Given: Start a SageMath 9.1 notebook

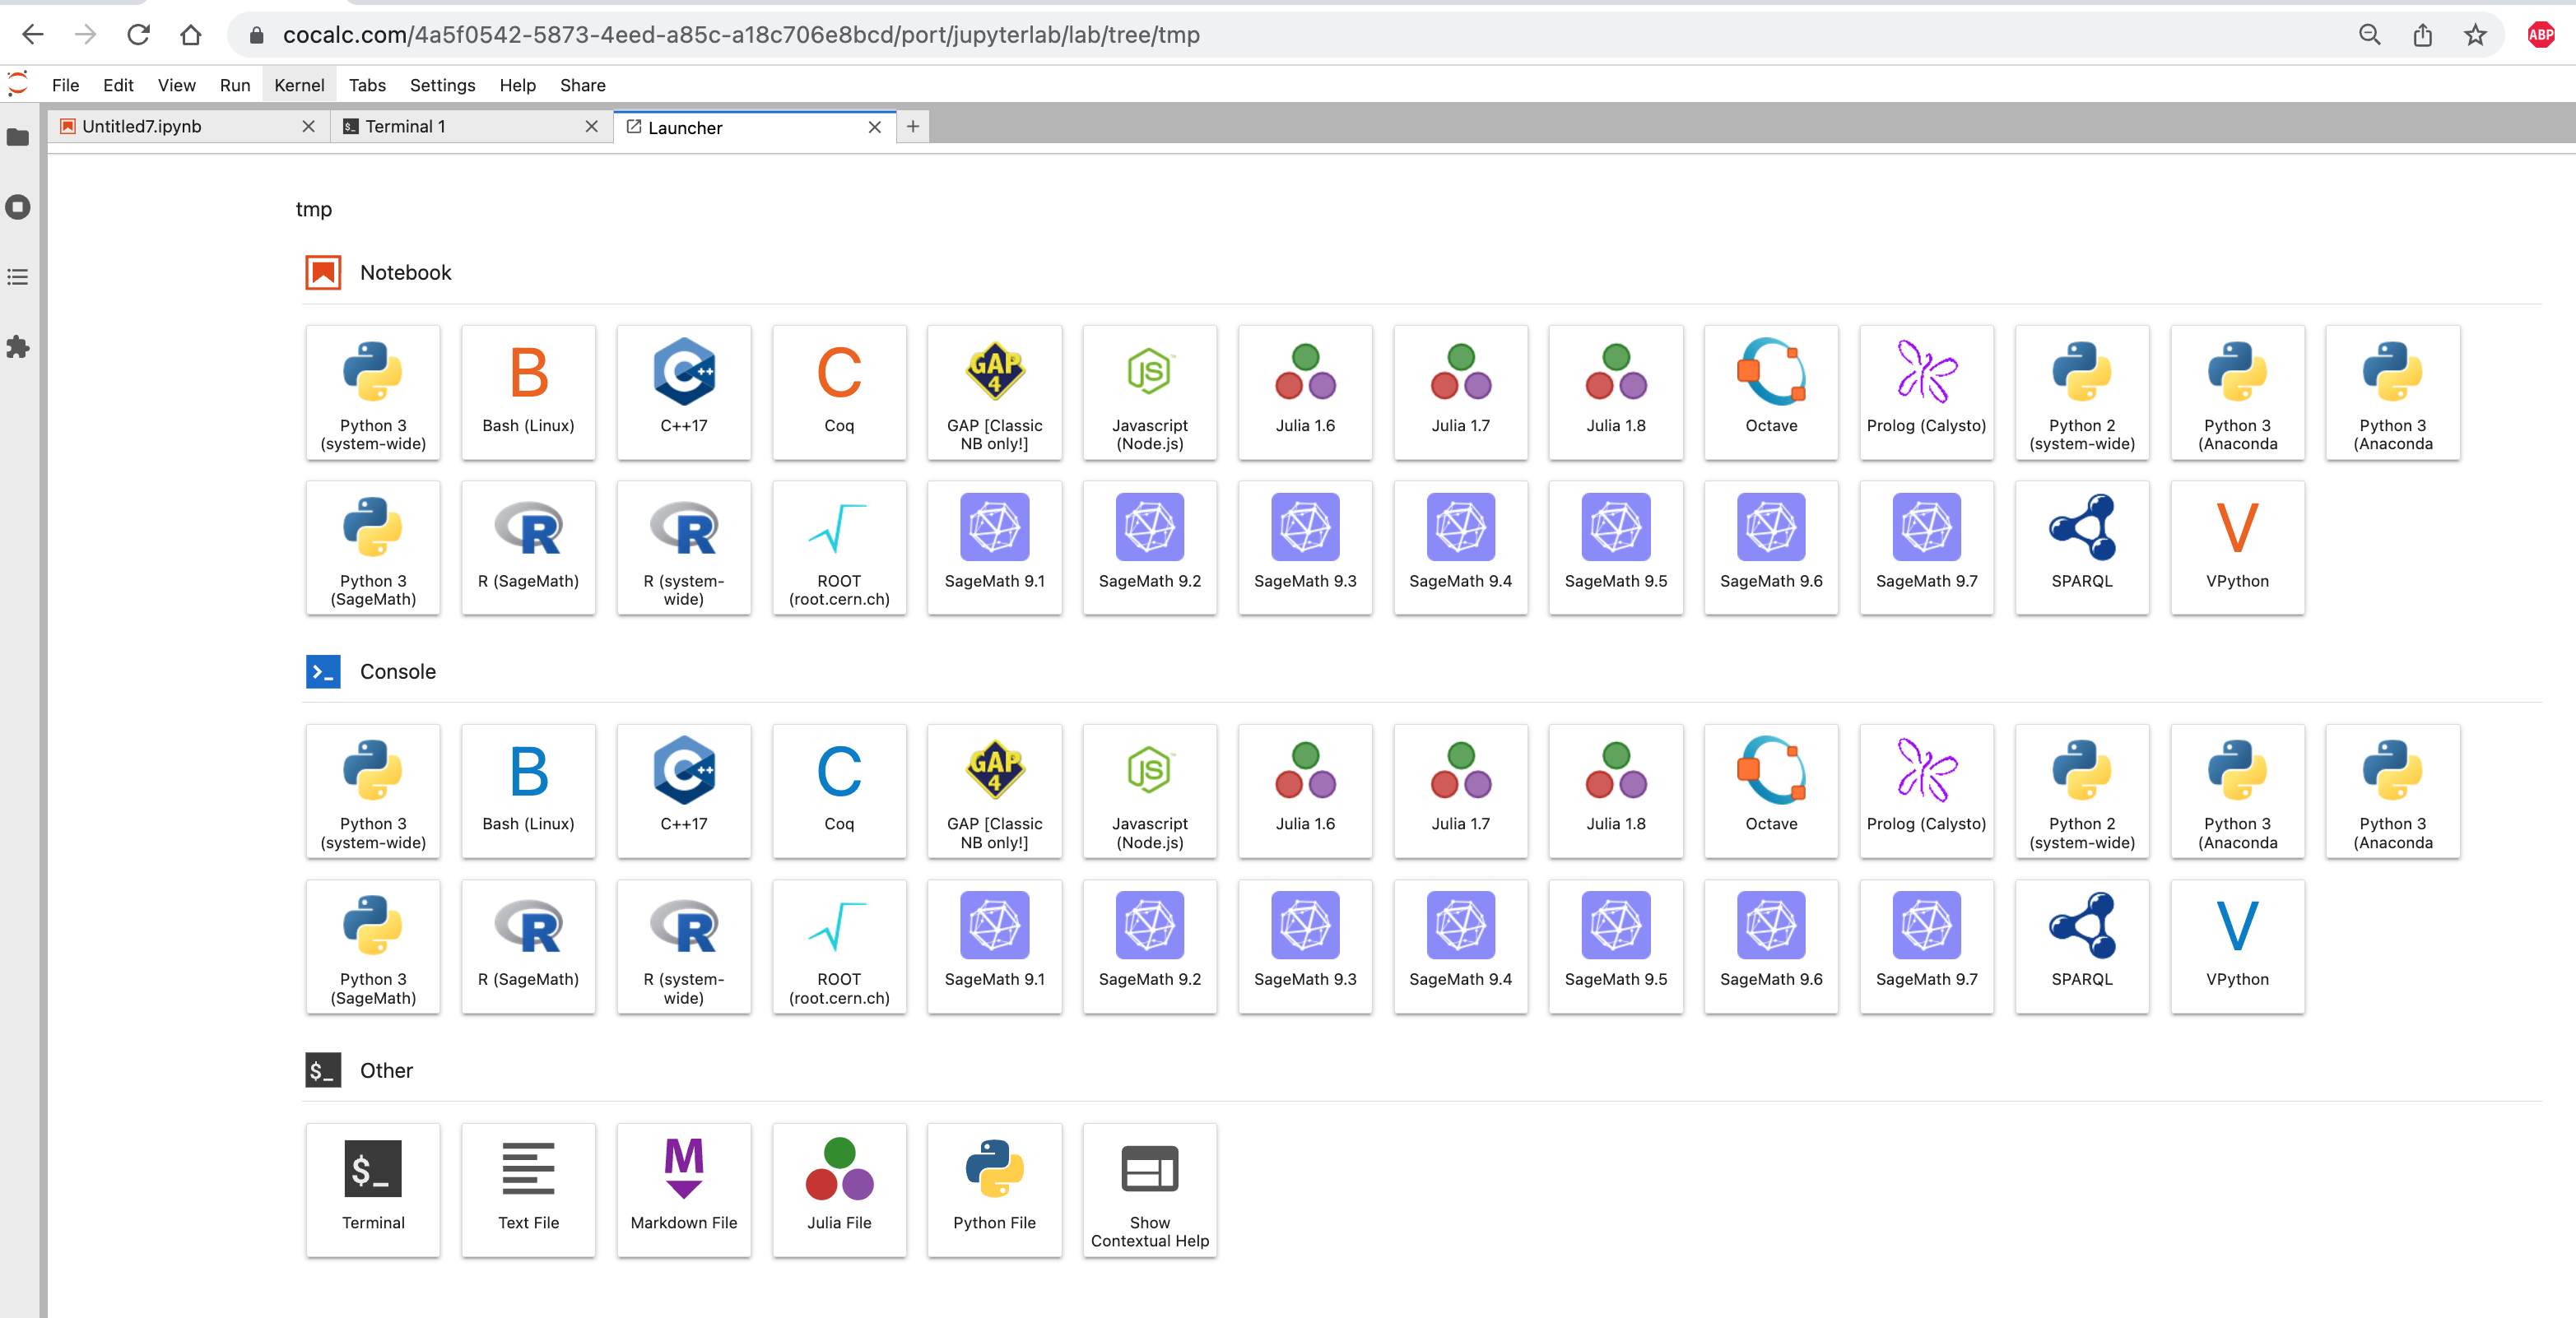Looking at the screenshot, I should pyautogui.click(x=994, y=548).
